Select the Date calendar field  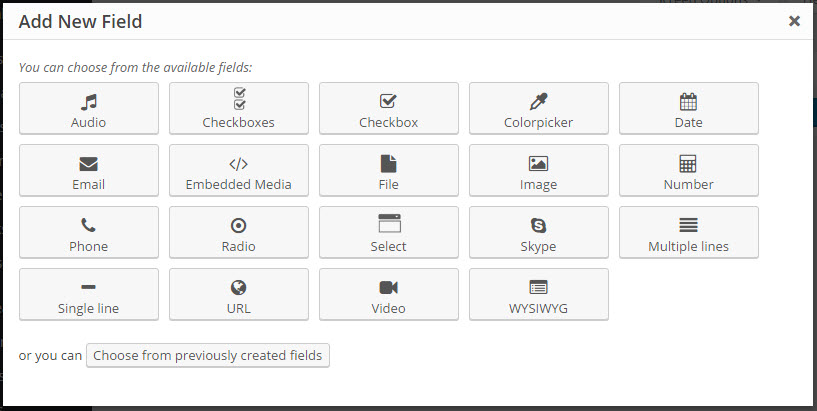click(688, 109)
